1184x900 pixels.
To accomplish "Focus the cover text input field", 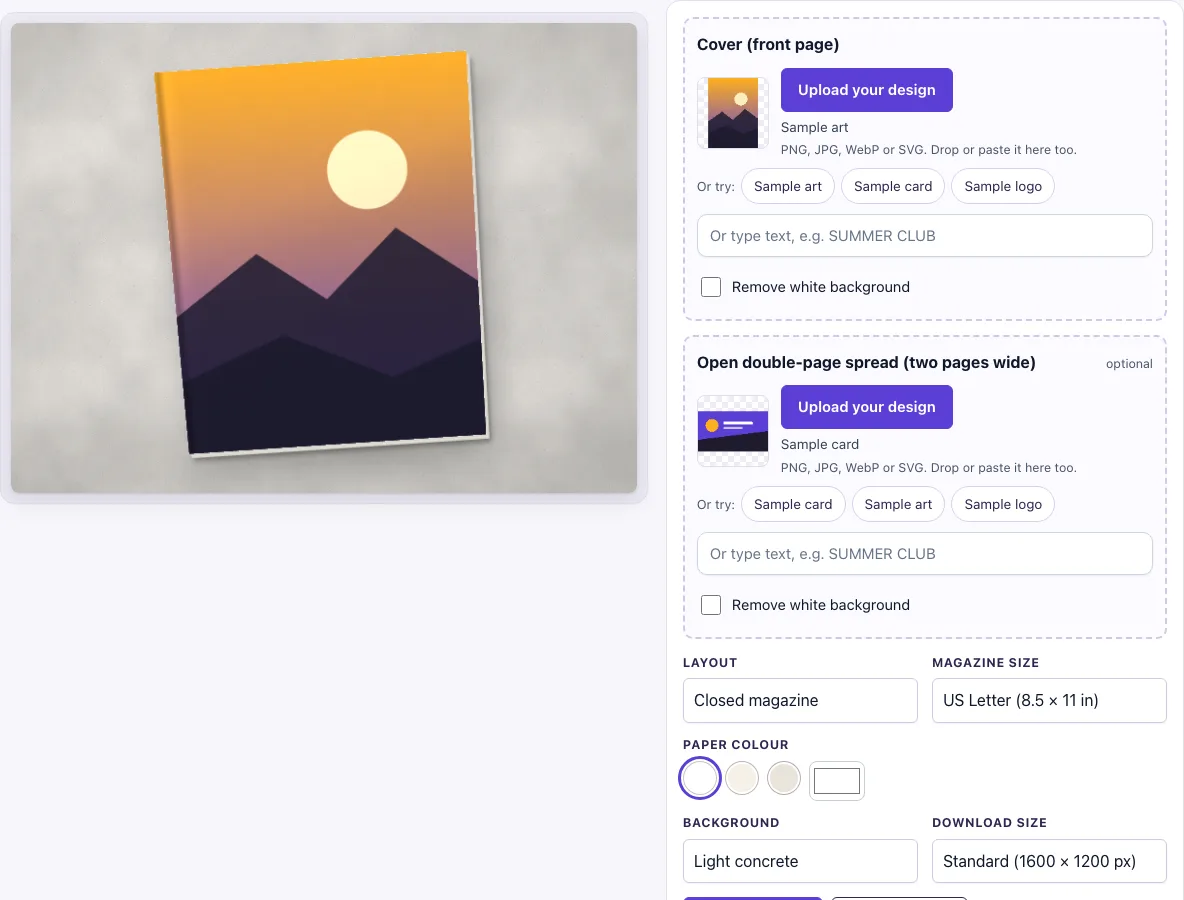I will 924,236.
